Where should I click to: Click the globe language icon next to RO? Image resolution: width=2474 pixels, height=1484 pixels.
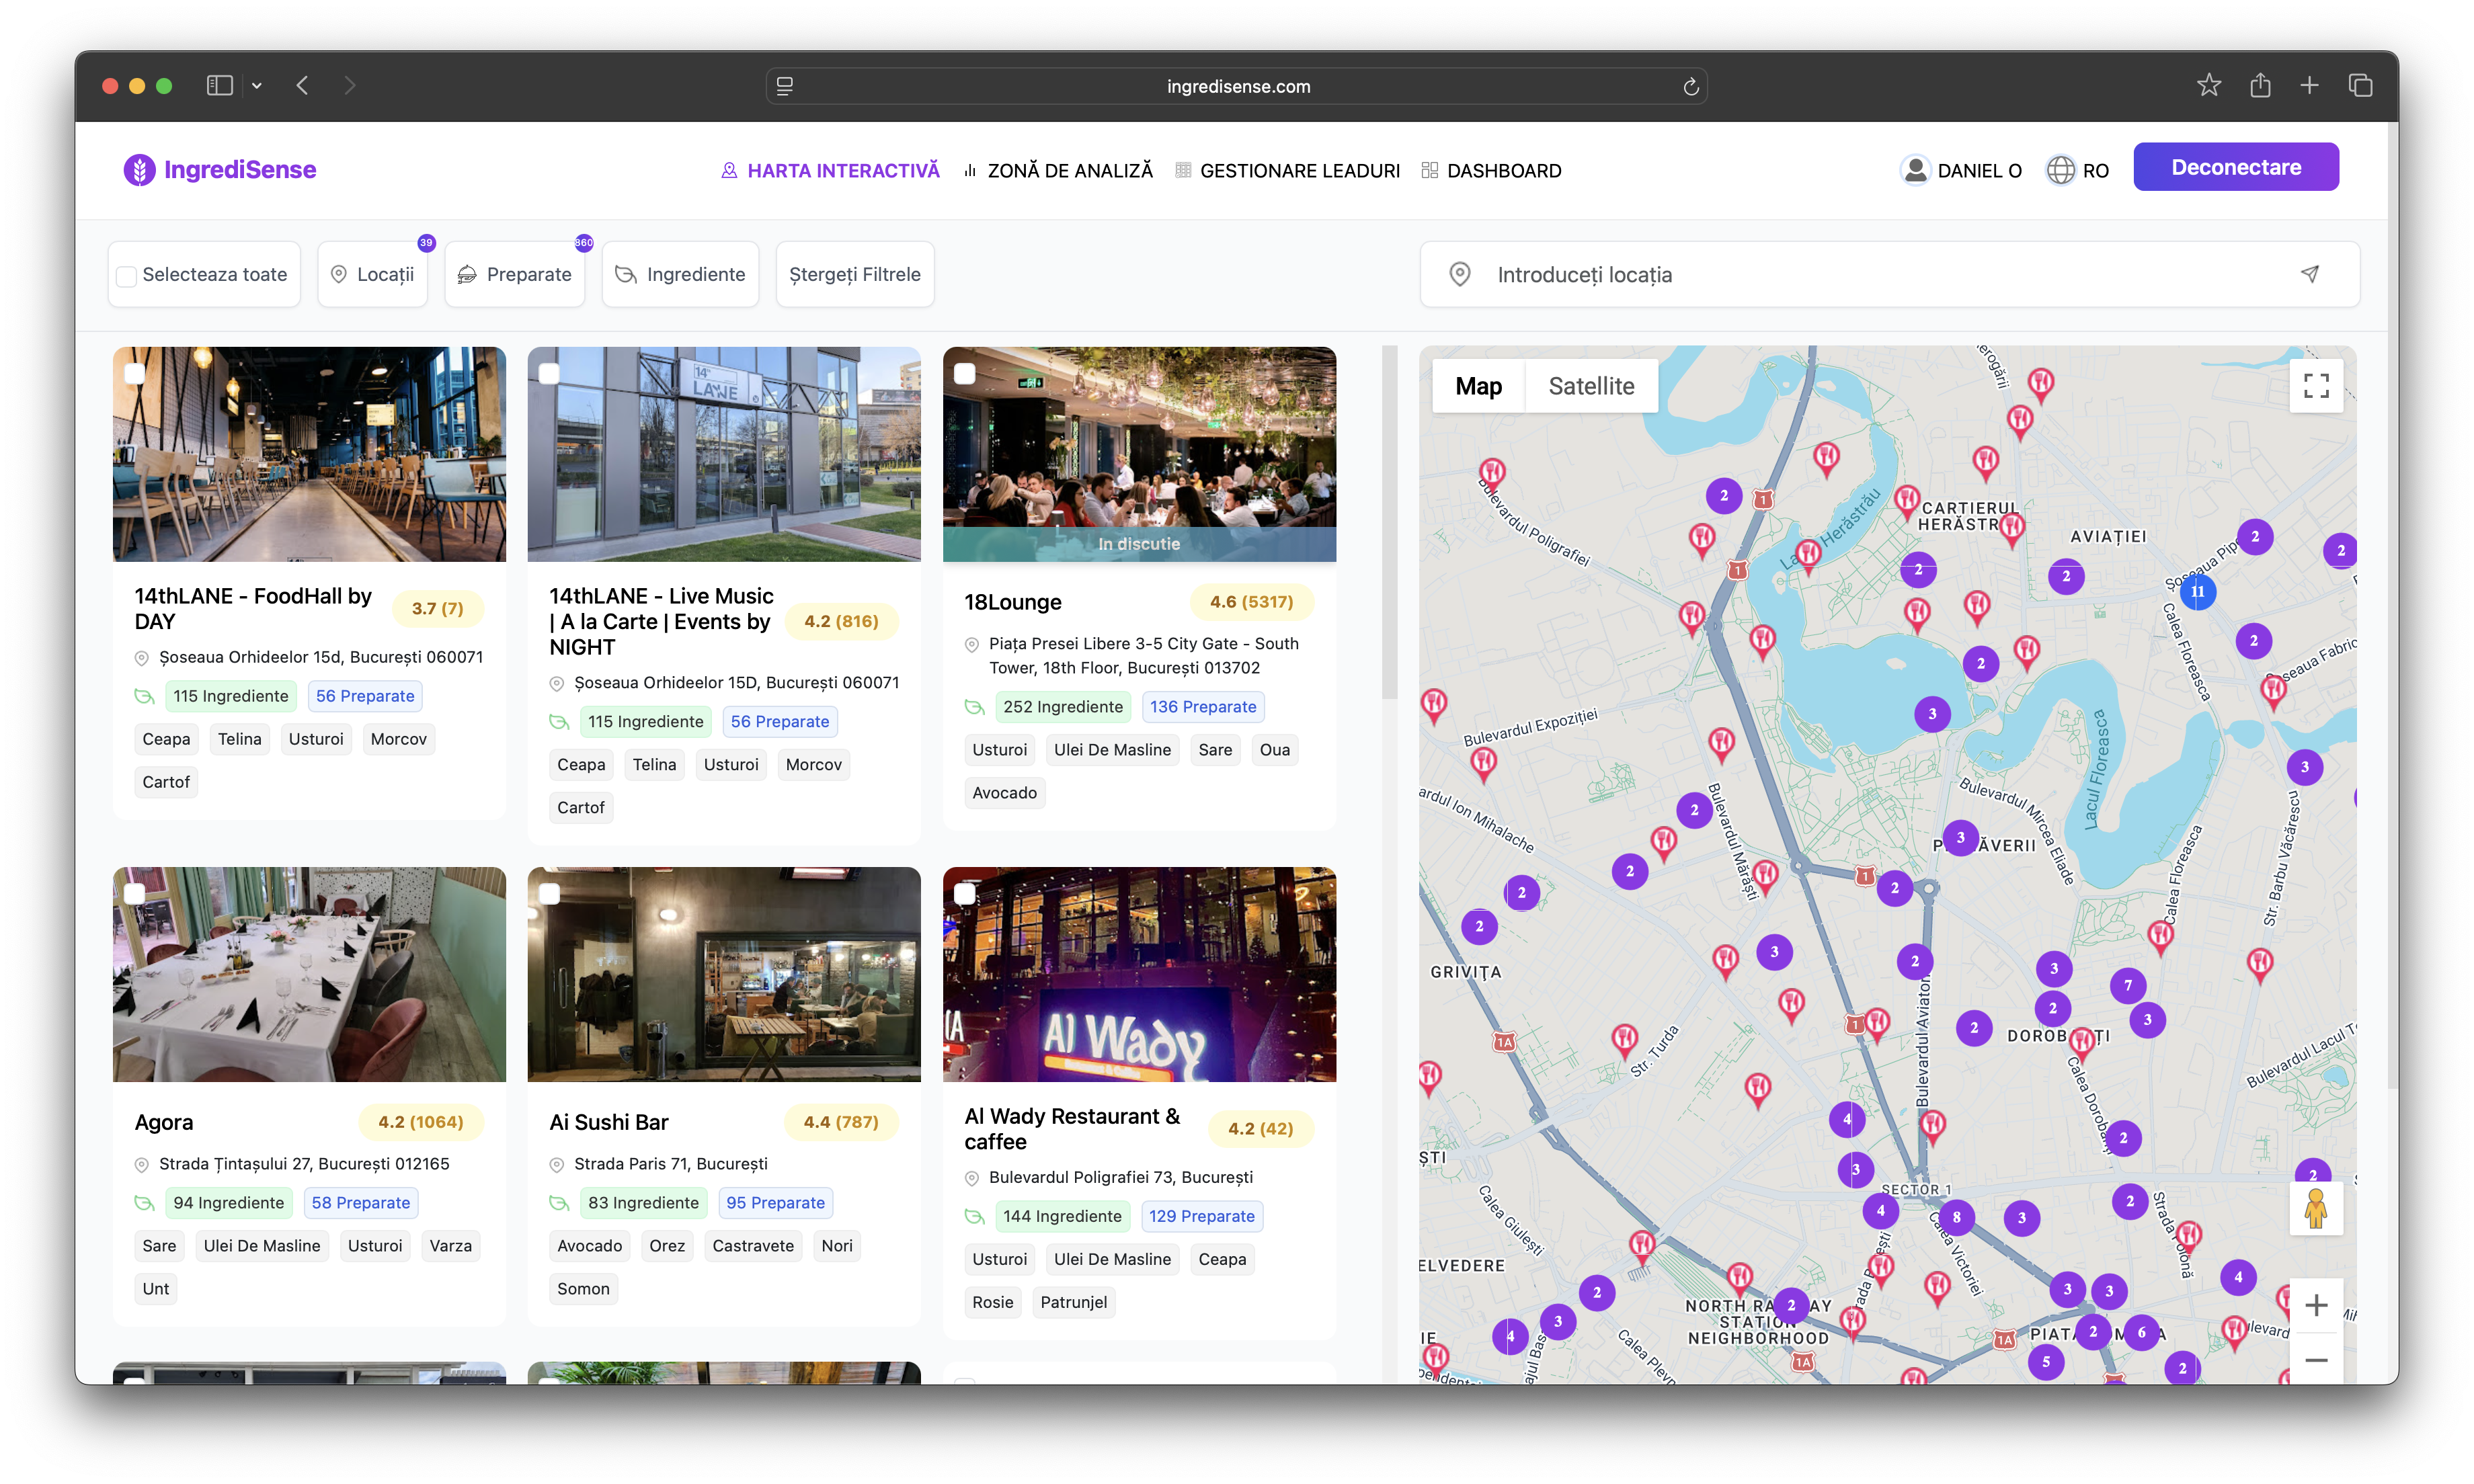click(x=2060, y=170)
